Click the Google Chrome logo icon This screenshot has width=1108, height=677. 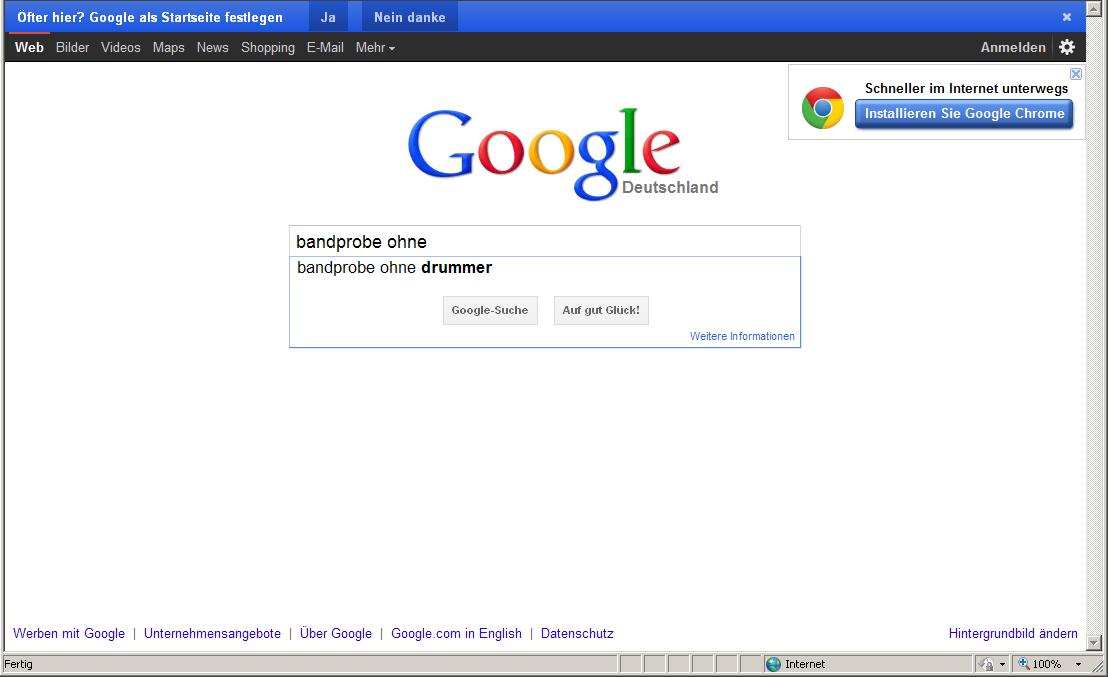click(823, 108)
